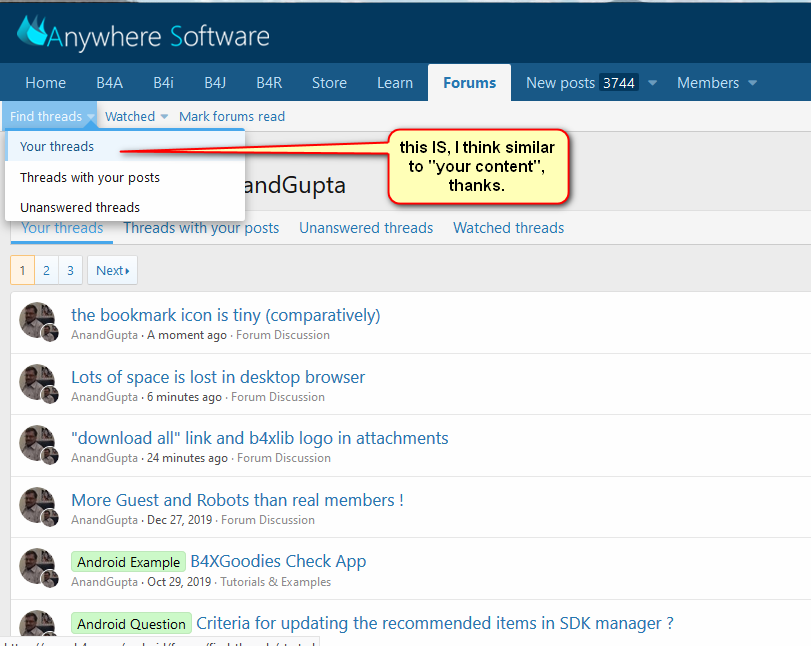
Task: Click '6 minutes ago' timestamp
Action: click(184, 397)
